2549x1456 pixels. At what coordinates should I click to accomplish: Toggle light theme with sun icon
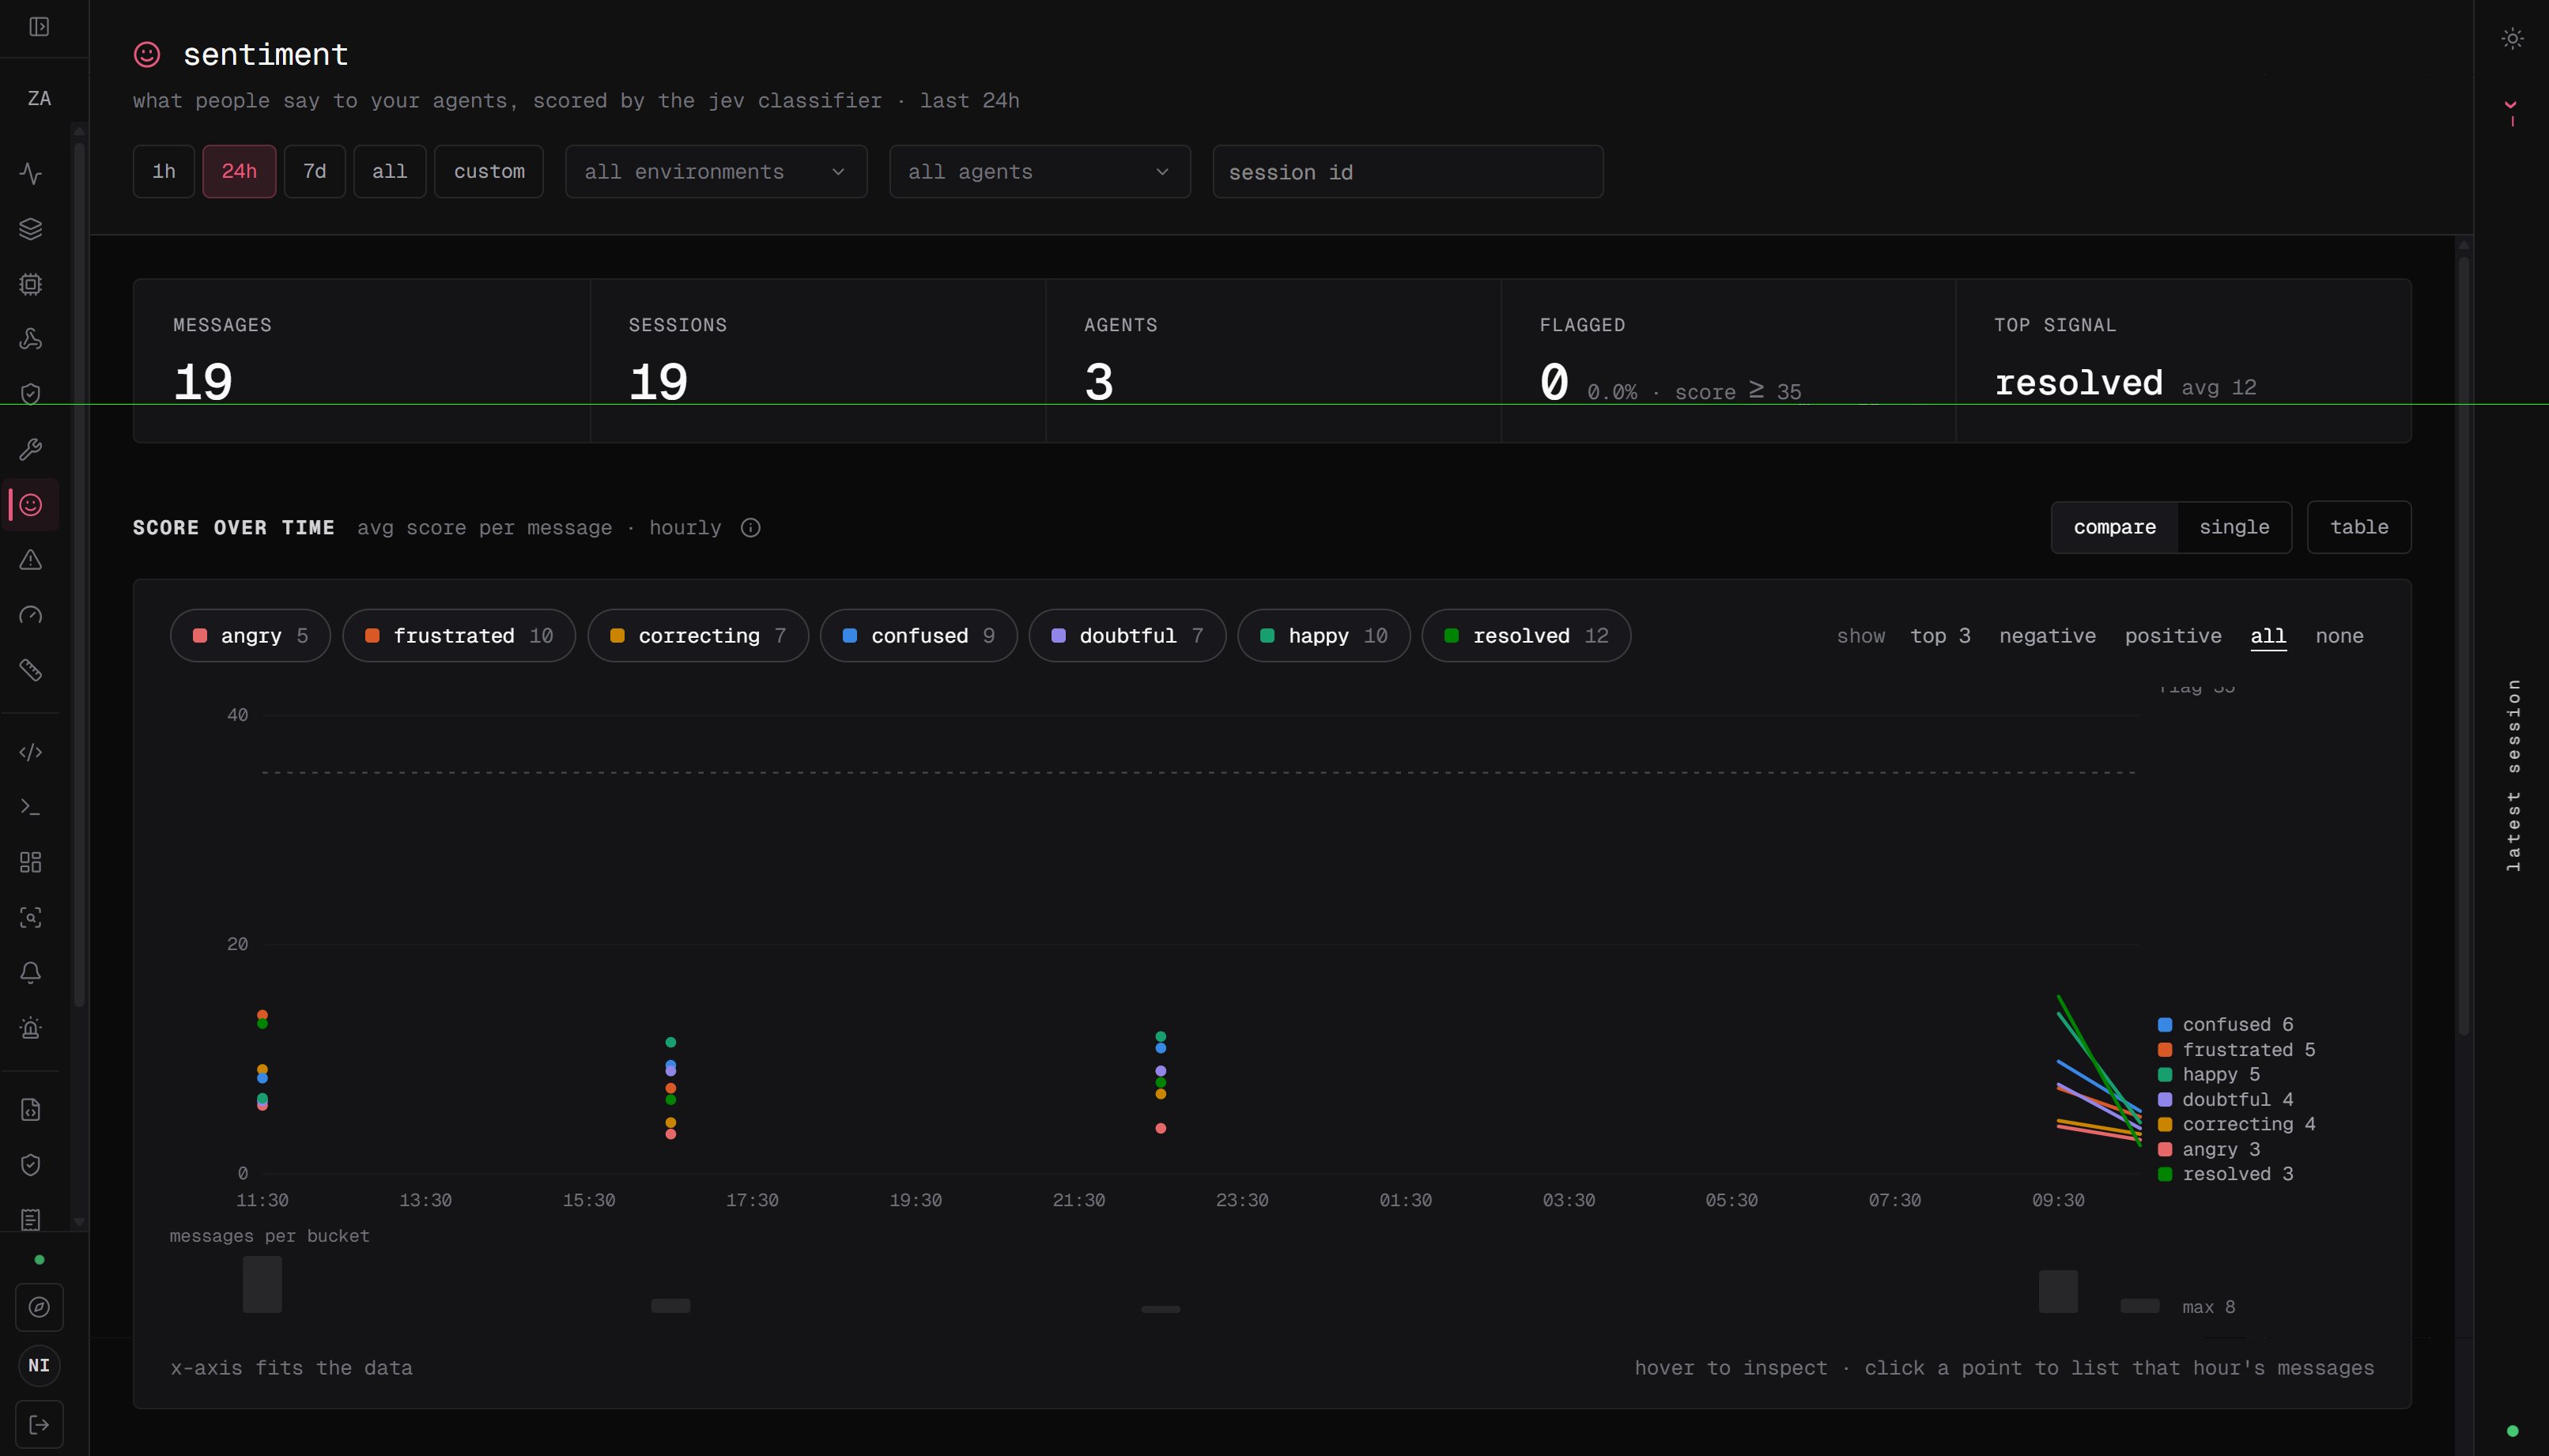[2512, 39]
